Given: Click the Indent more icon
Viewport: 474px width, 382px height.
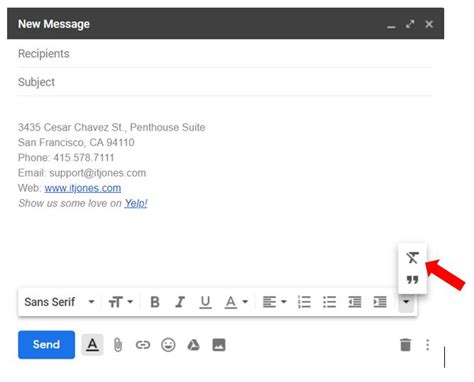Looking at the screenshot, I should coord(380,302).
